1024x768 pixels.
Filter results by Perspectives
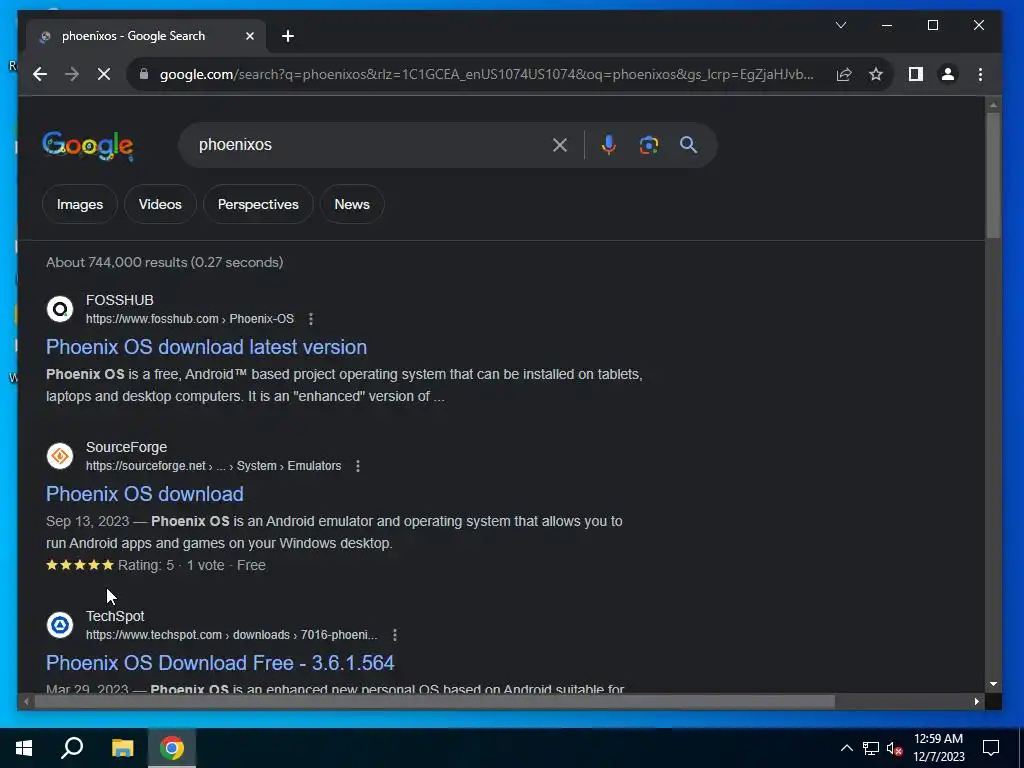tap(258, 204)
